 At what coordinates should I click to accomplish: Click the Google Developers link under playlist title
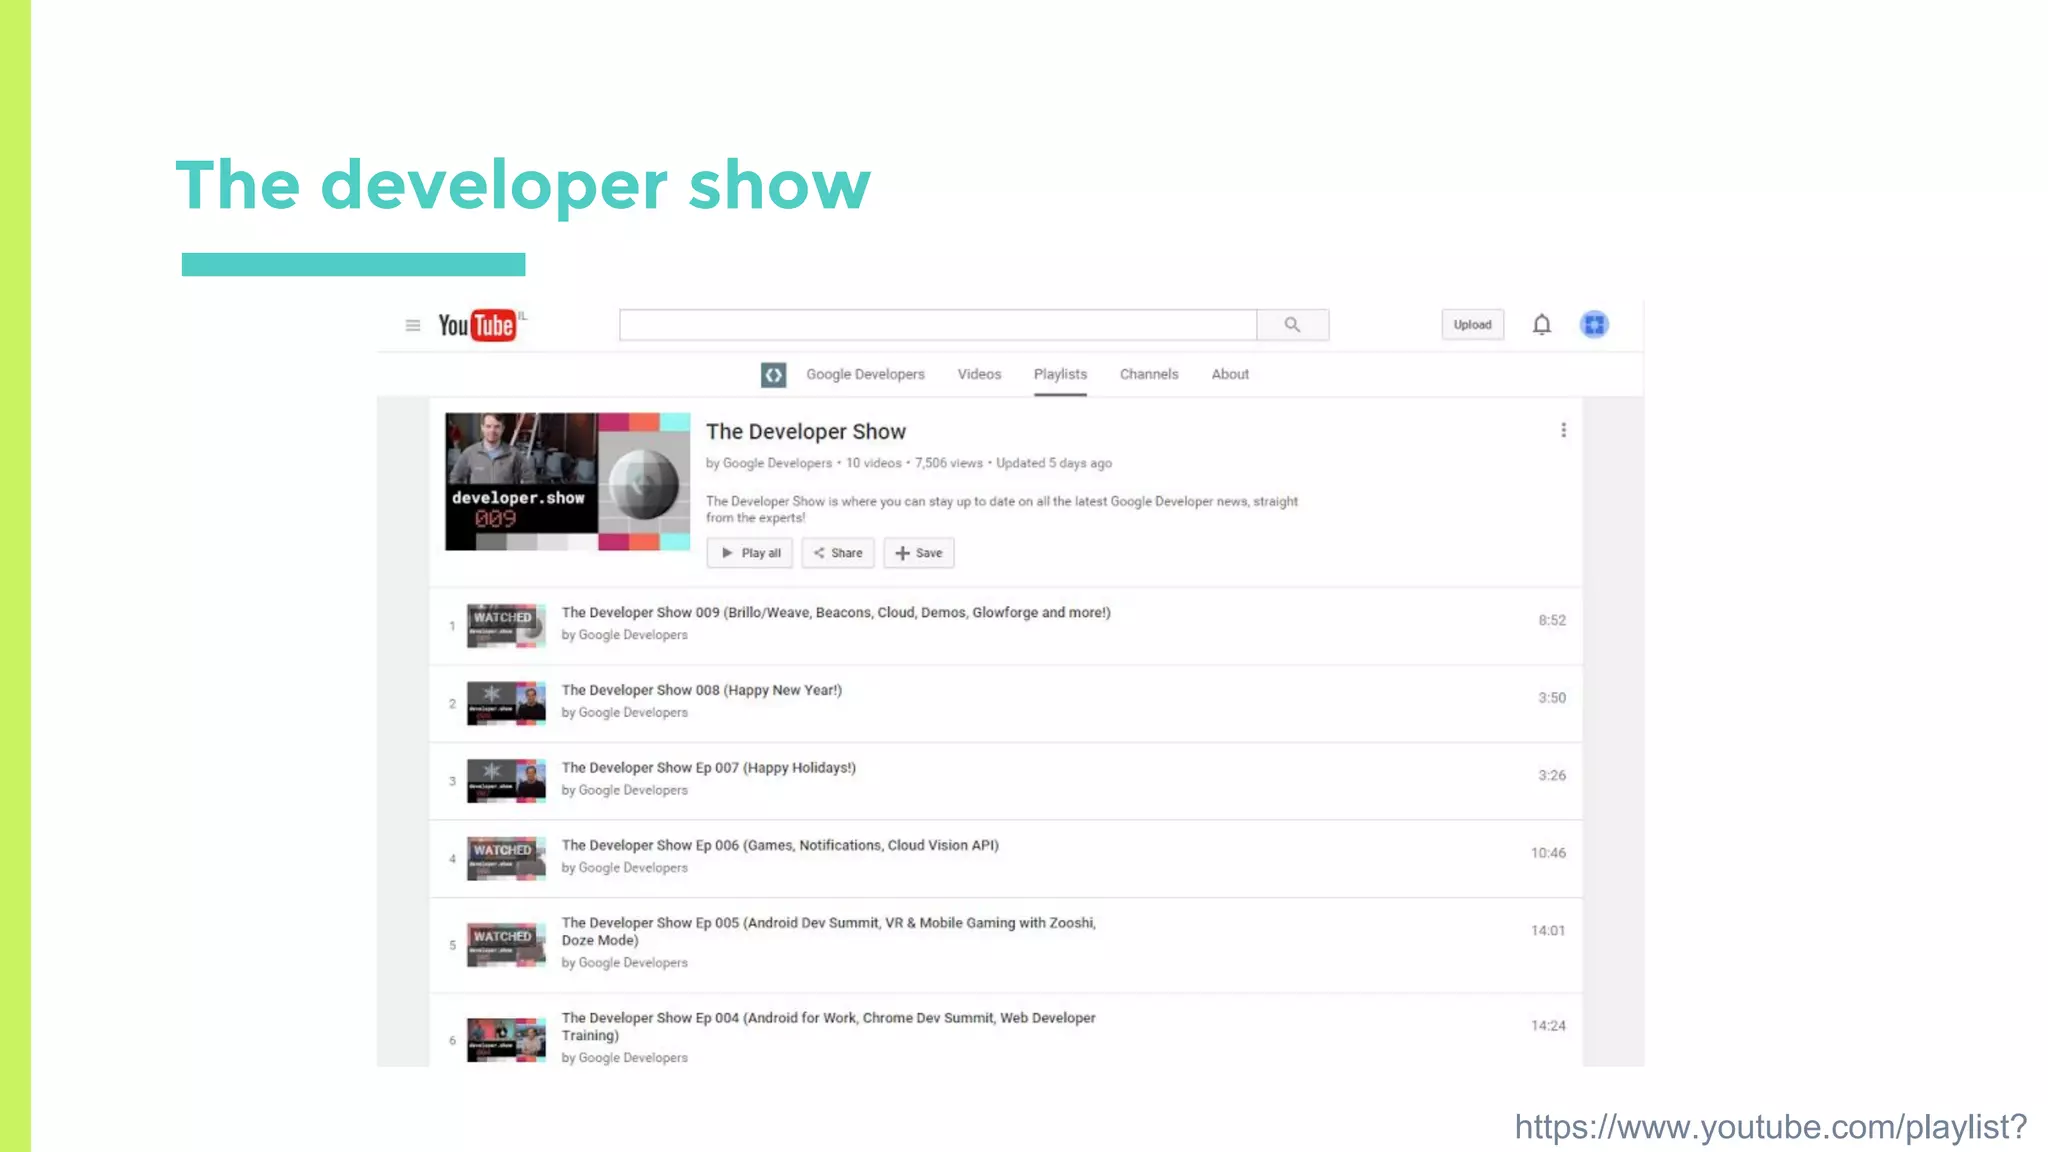[777, 463]
